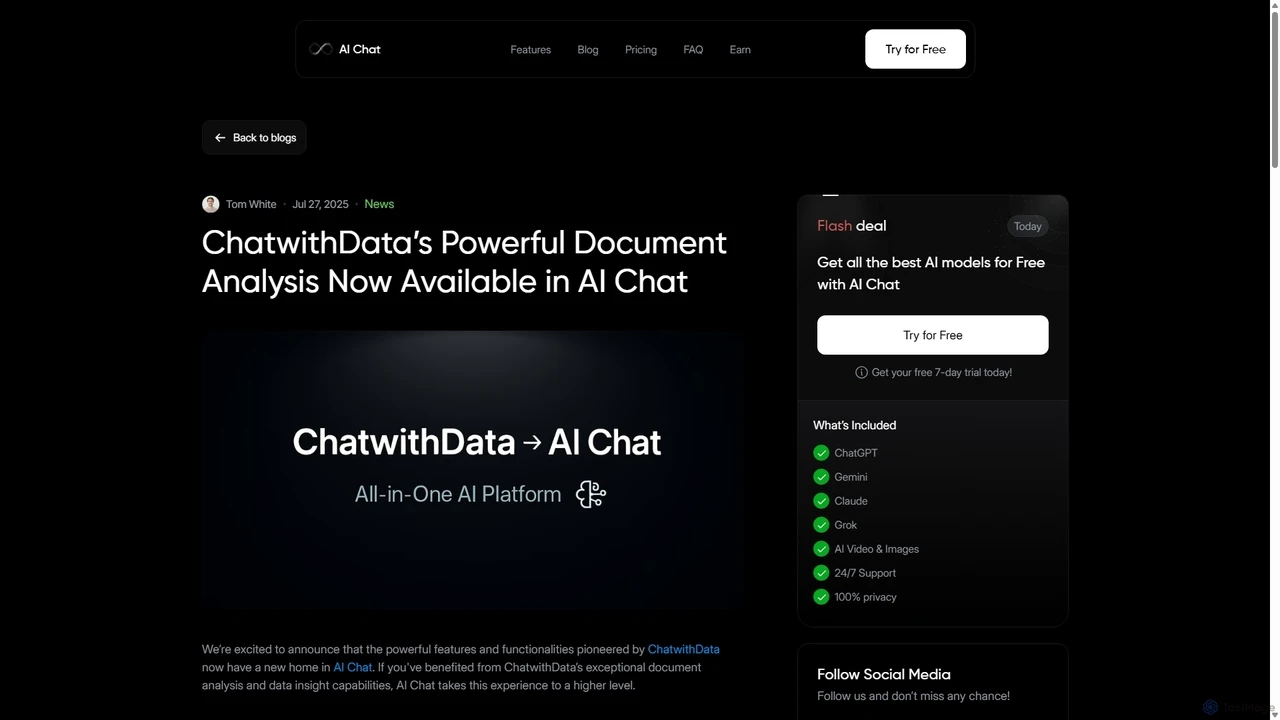Image resolution: width=1280 pixels, height=720 pixels.
Task: Click the Flash deal heading
Action: [x=852, y=226]
